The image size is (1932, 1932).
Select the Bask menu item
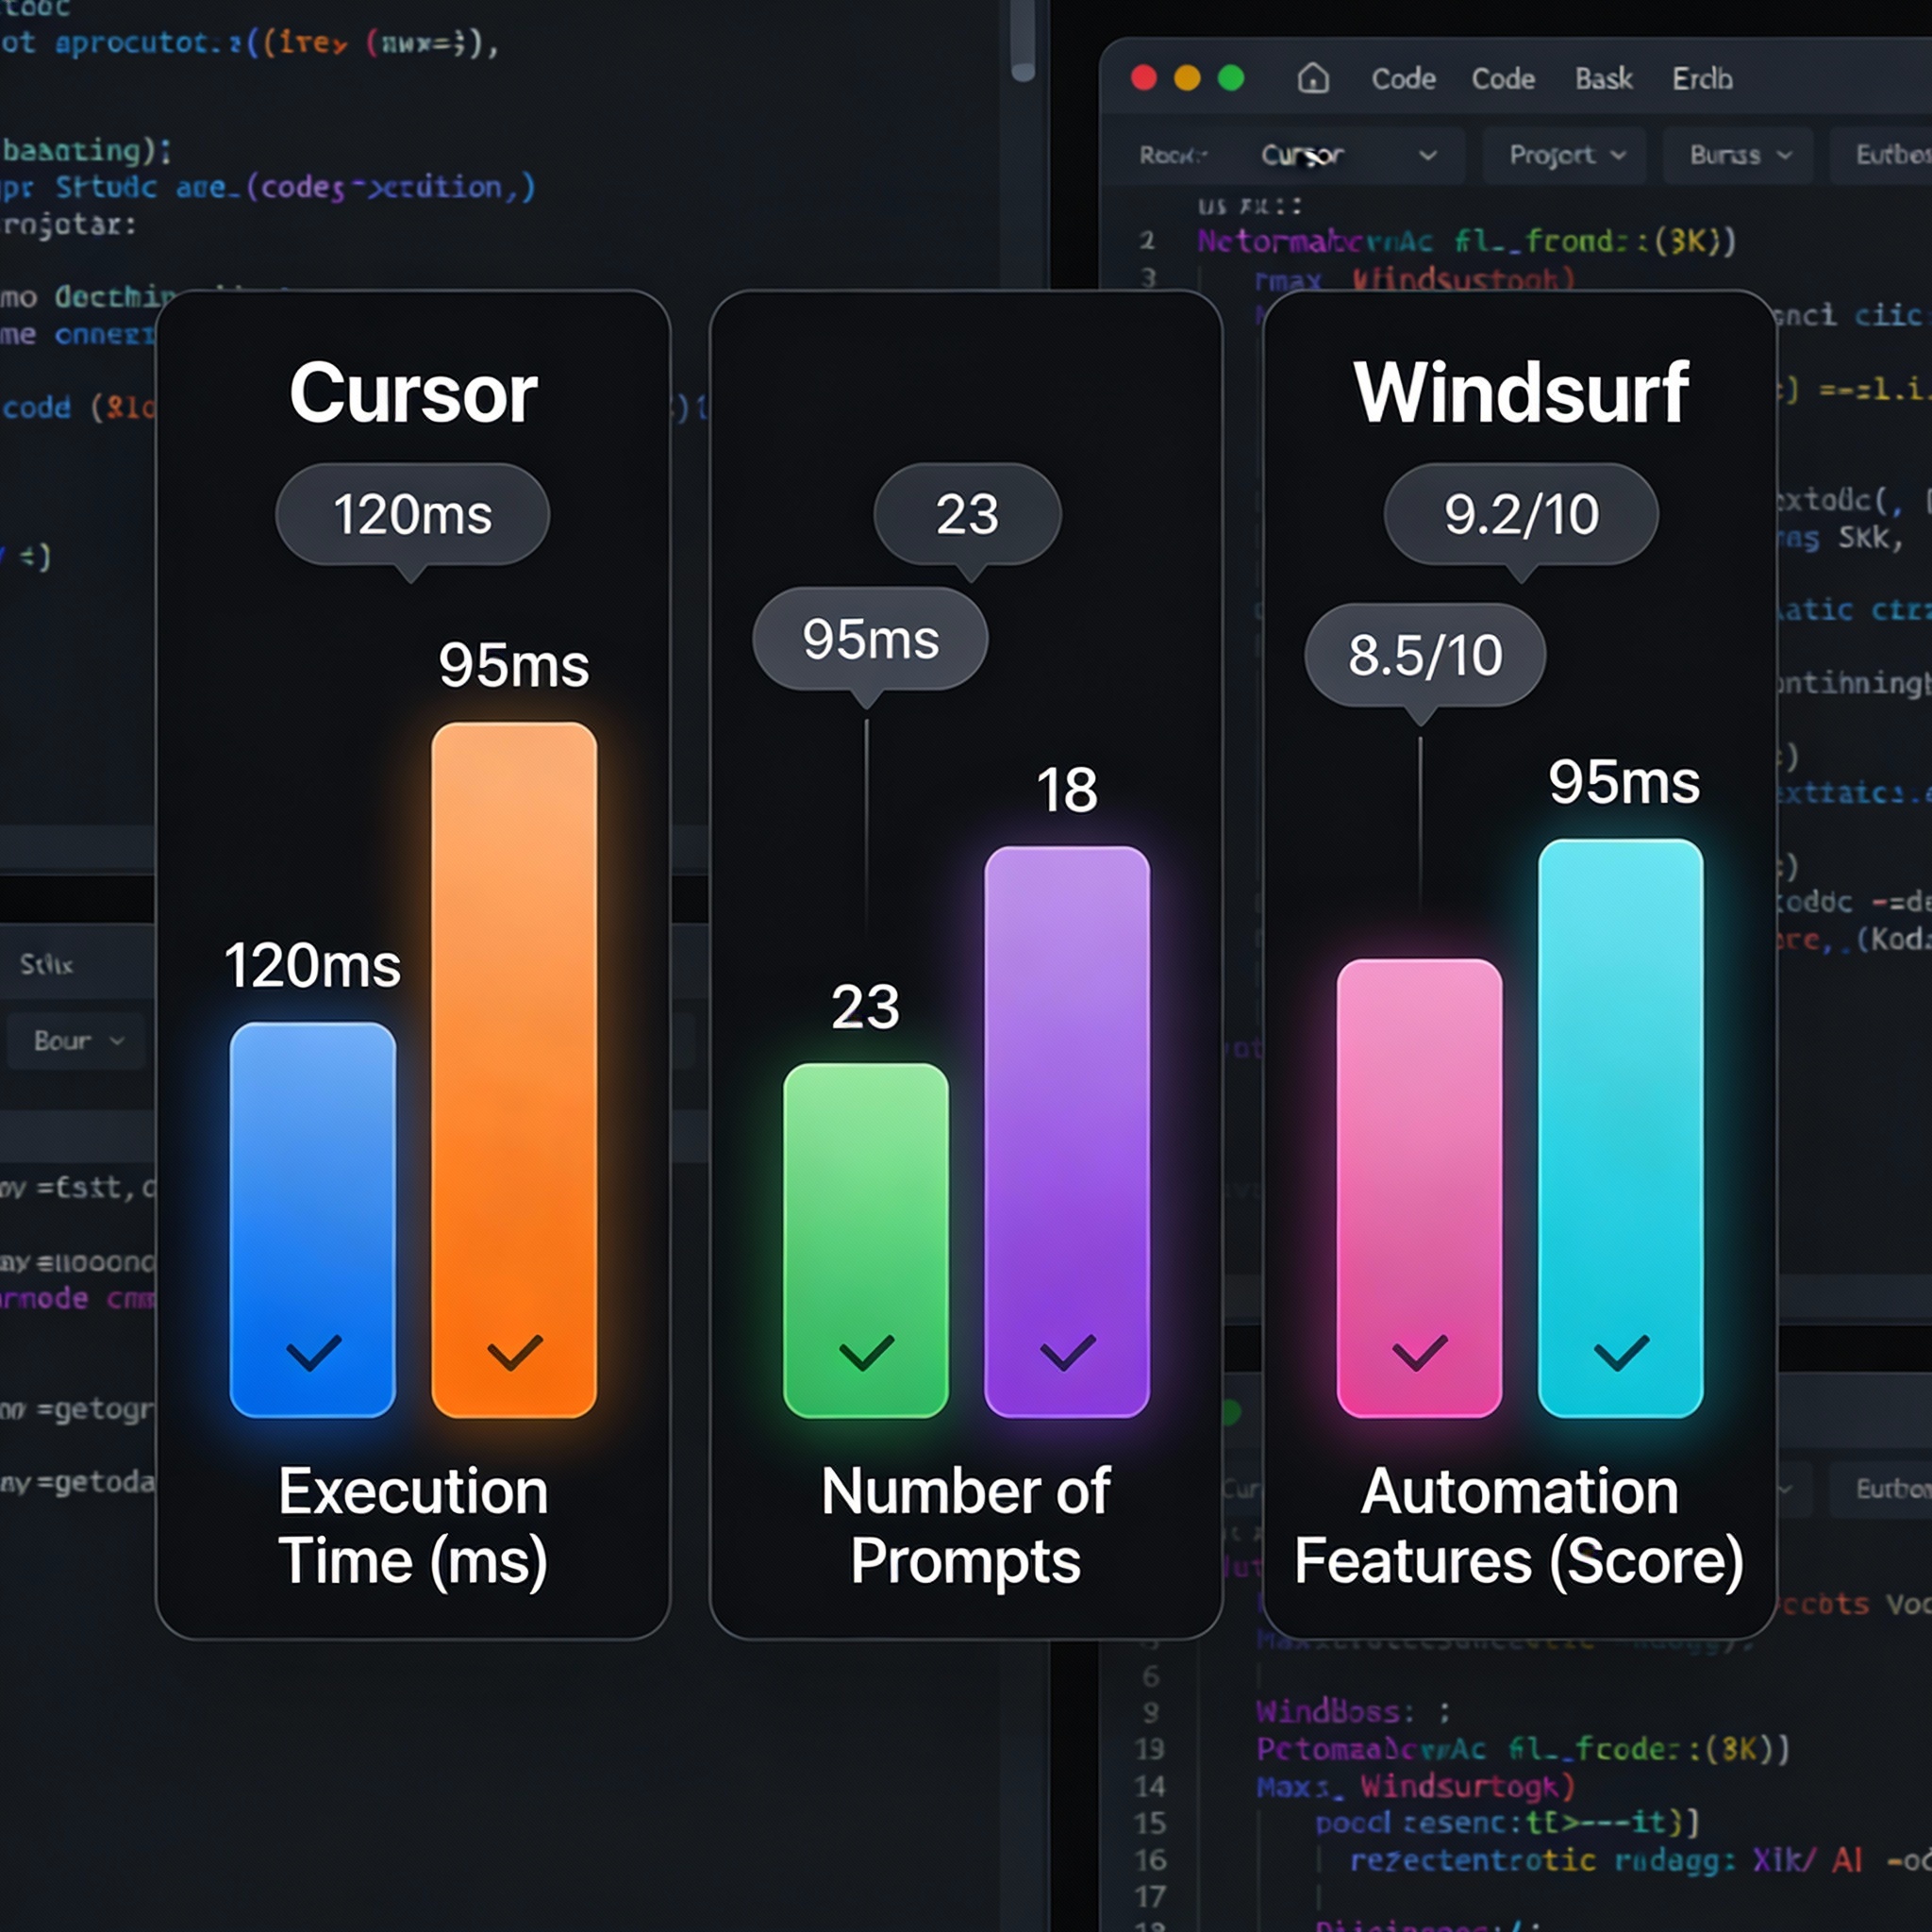point(1603,79)
